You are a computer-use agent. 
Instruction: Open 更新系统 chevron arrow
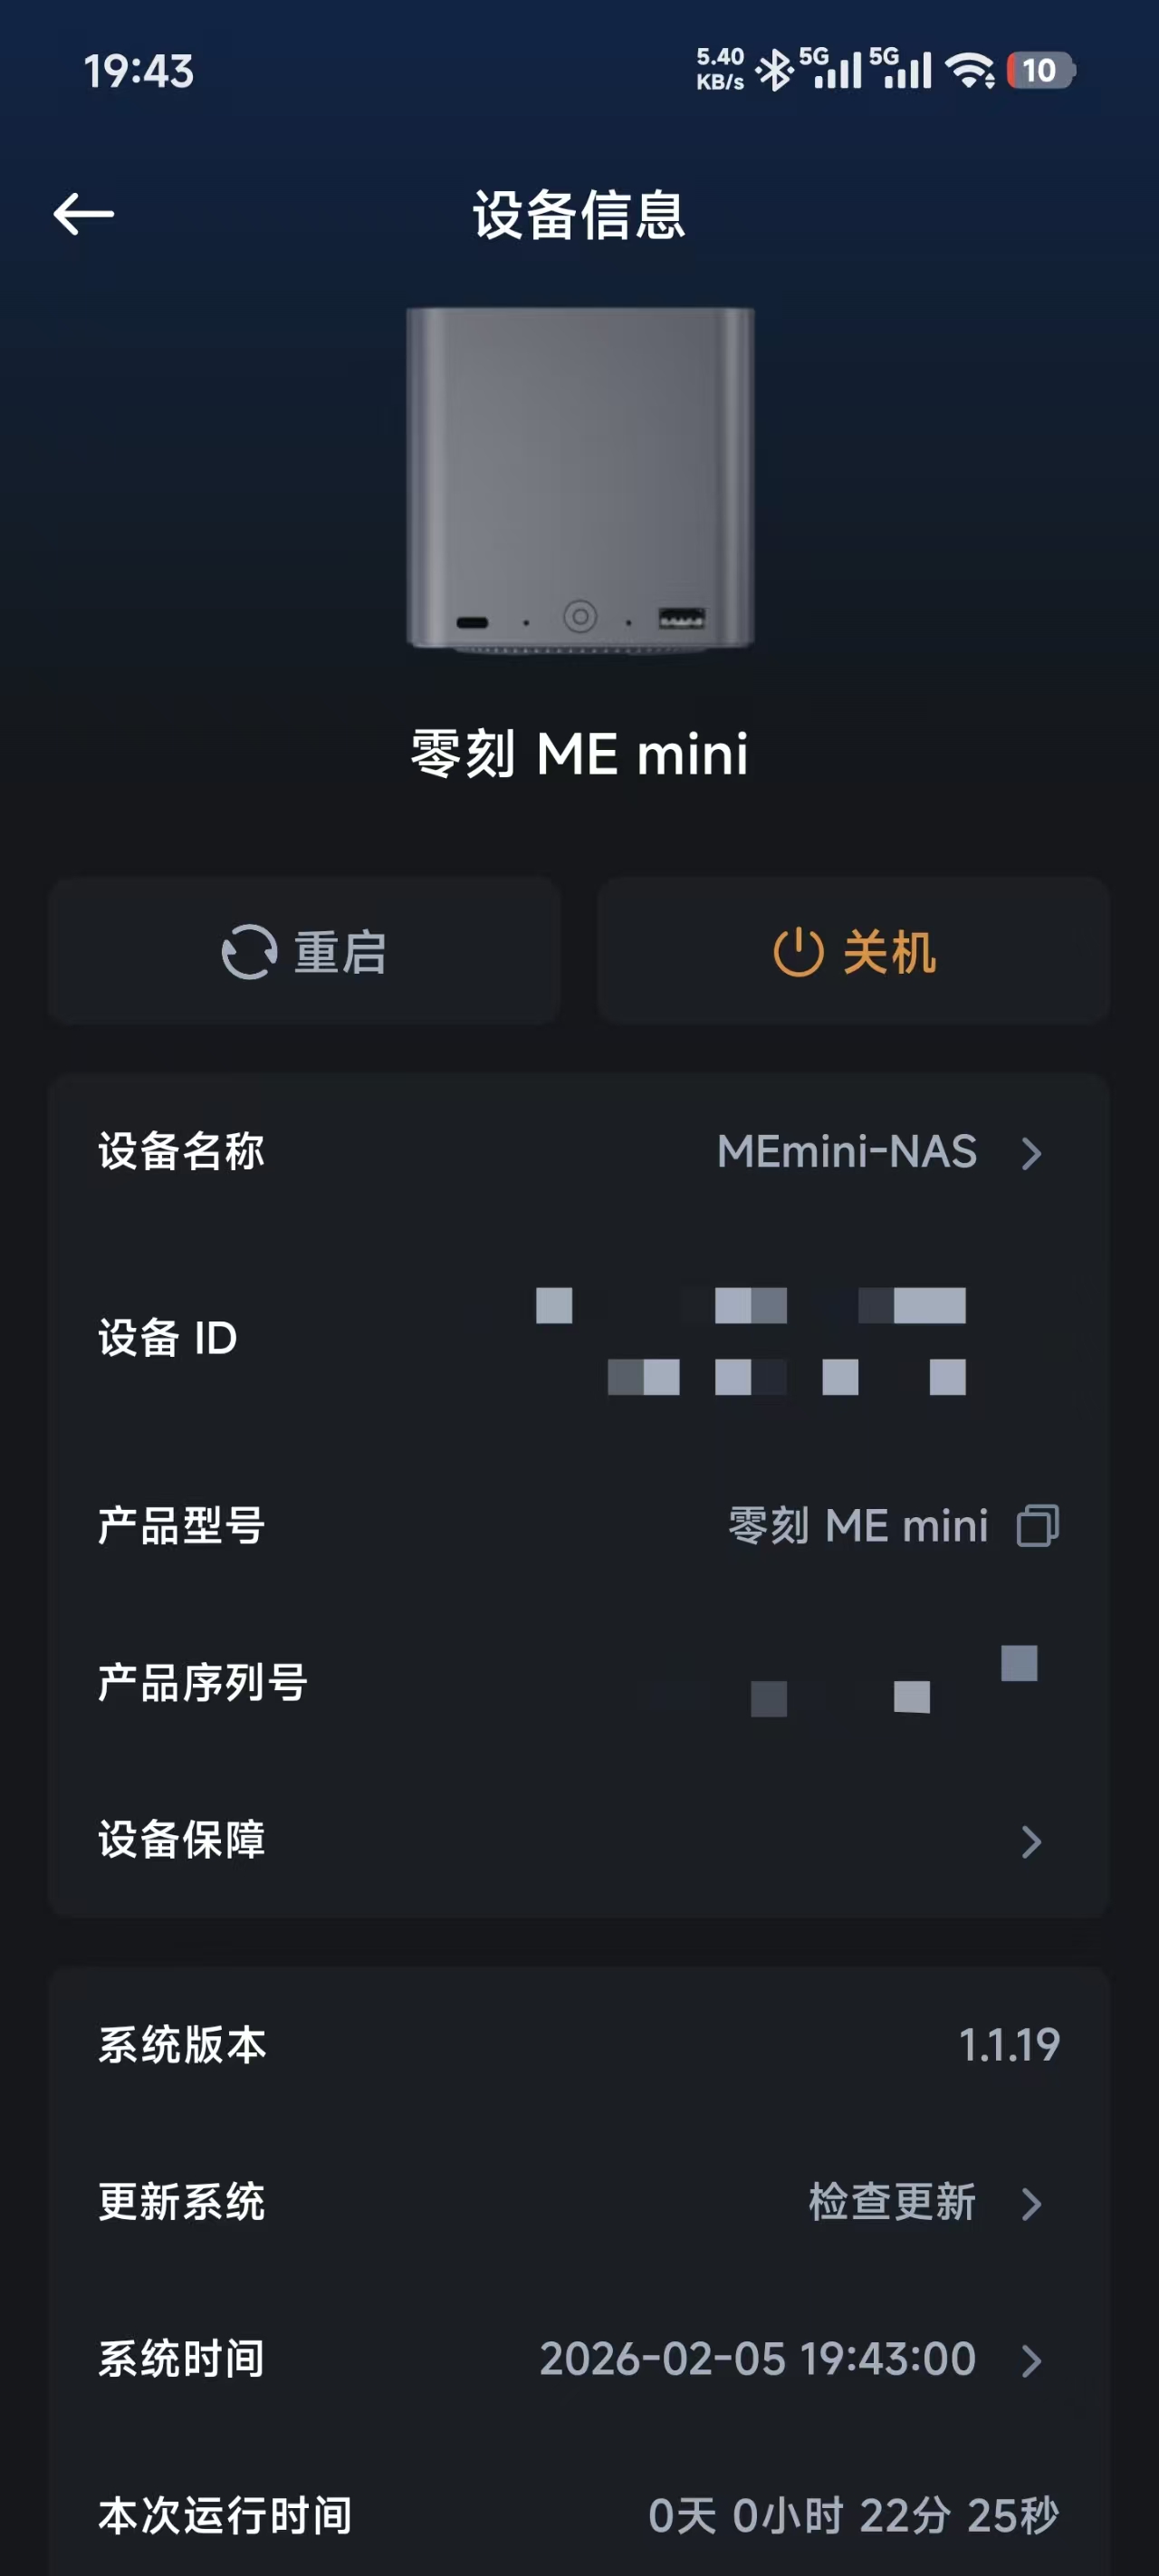1032,2203
